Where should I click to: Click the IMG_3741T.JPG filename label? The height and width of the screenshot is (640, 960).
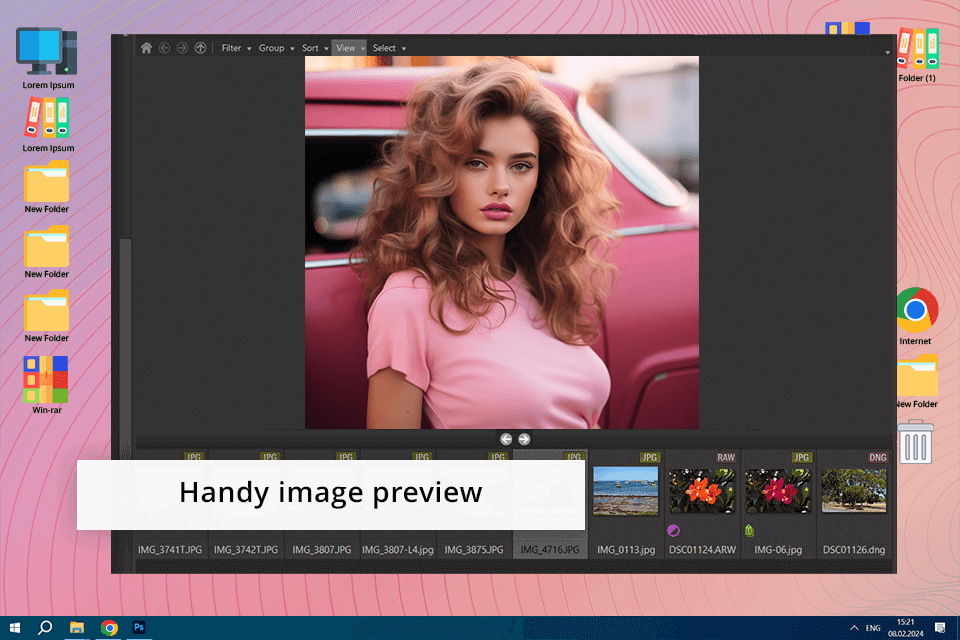click(169, 550)
